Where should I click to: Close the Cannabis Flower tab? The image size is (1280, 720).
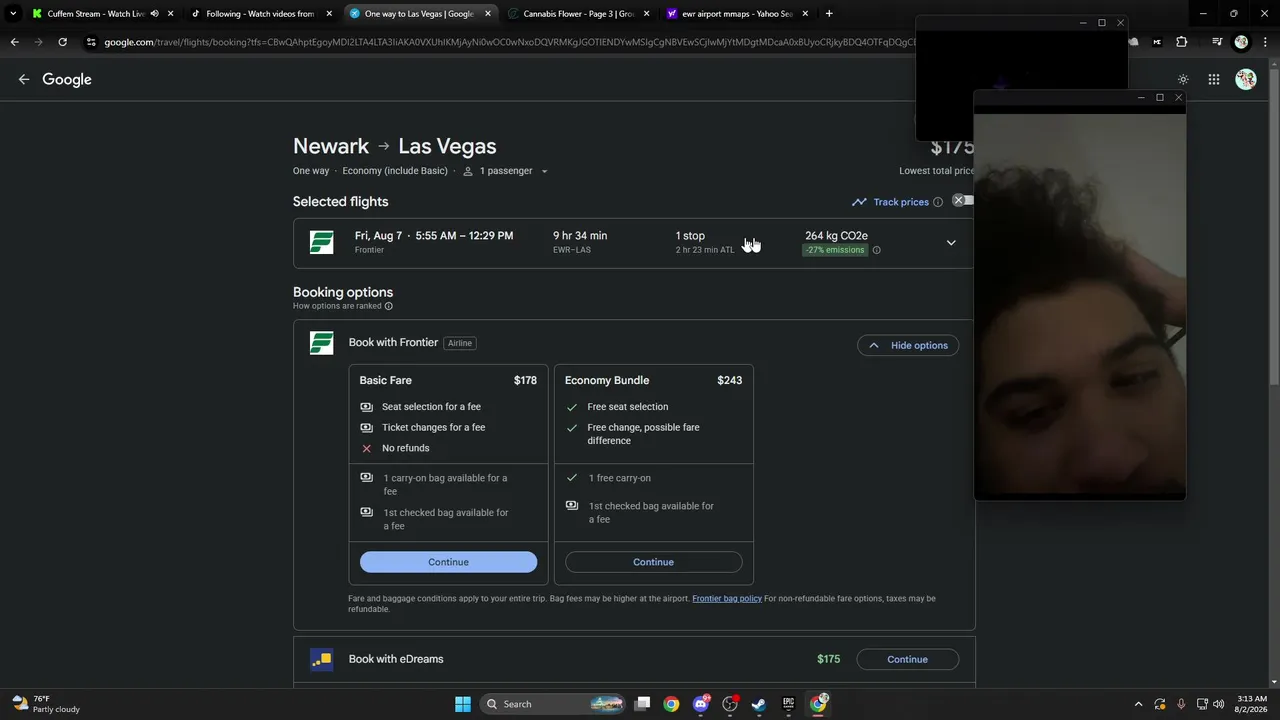click(x=646, y=14)
